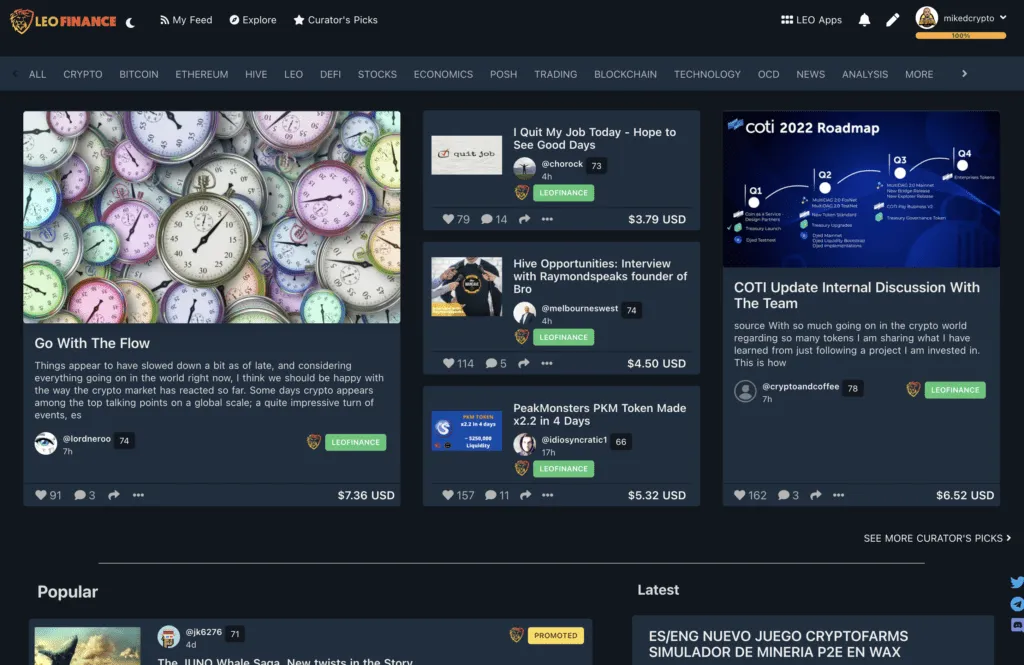Open comments on I Quit My Job post
This screenshot has width=1024, height=665.
[x=487, y=219]
